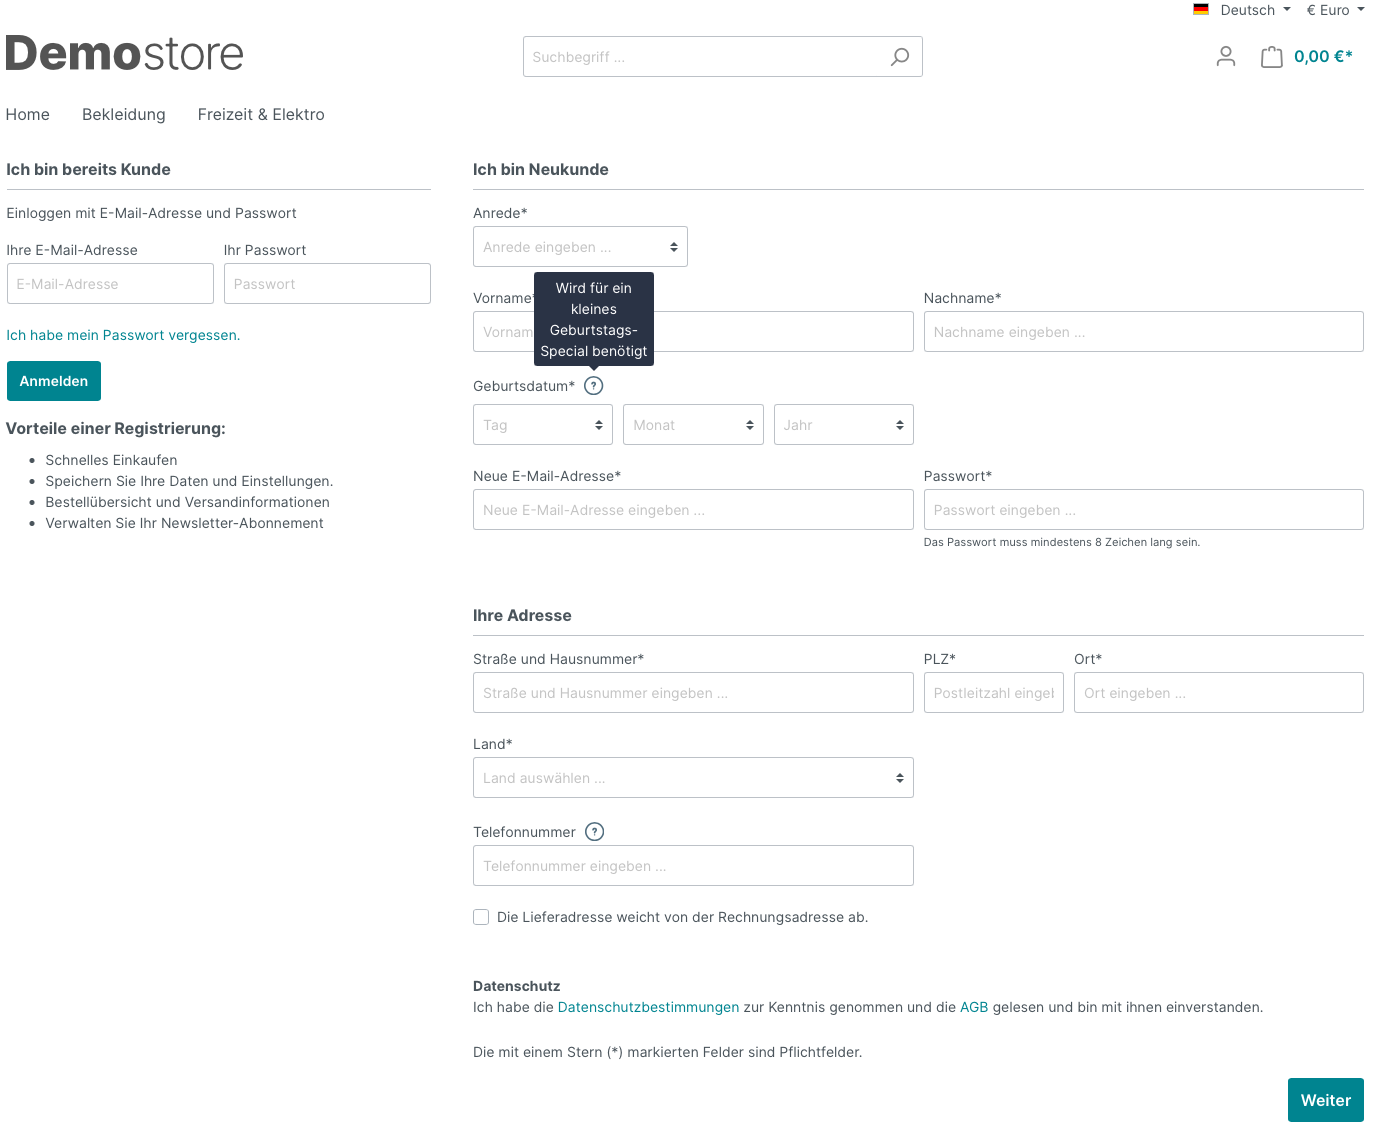Click the Demostore logo
This screenshot has width=1378, height=1134.
[125, 54]
